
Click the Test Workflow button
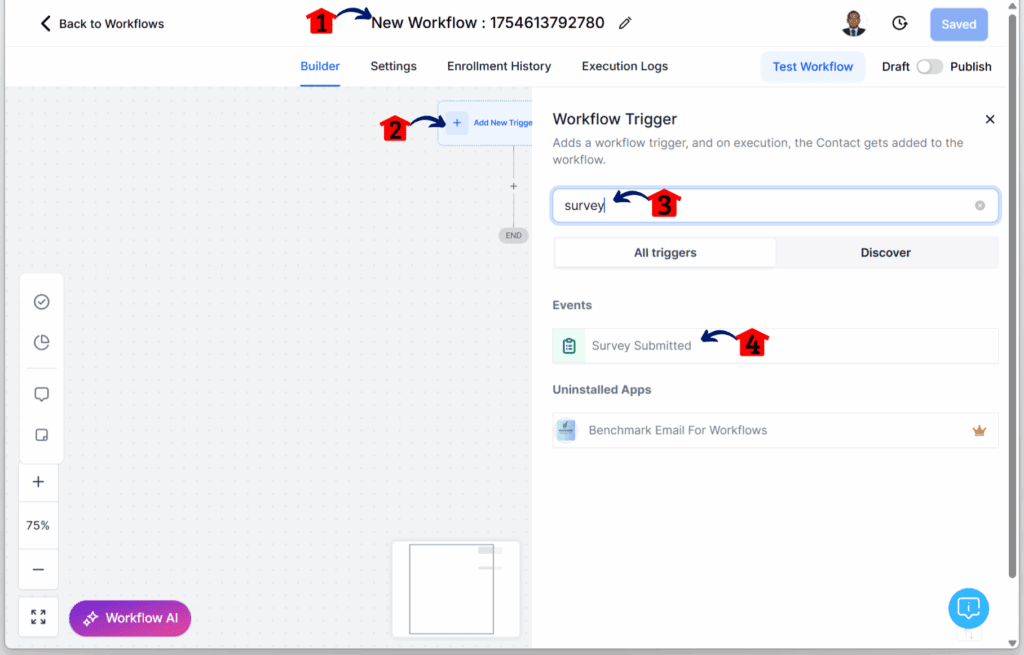(x=812, y=67)
